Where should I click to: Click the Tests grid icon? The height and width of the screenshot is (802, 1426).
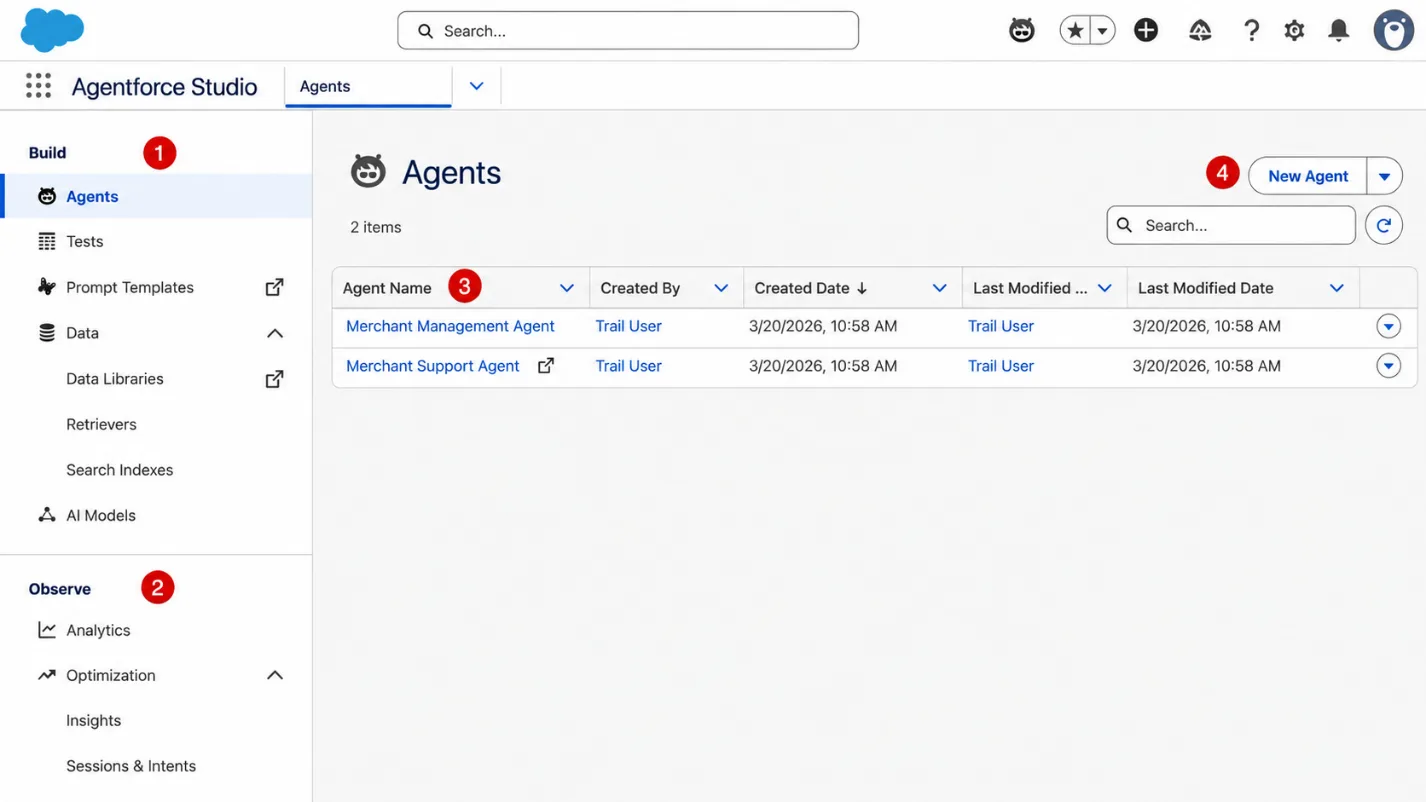pos(47,241)
